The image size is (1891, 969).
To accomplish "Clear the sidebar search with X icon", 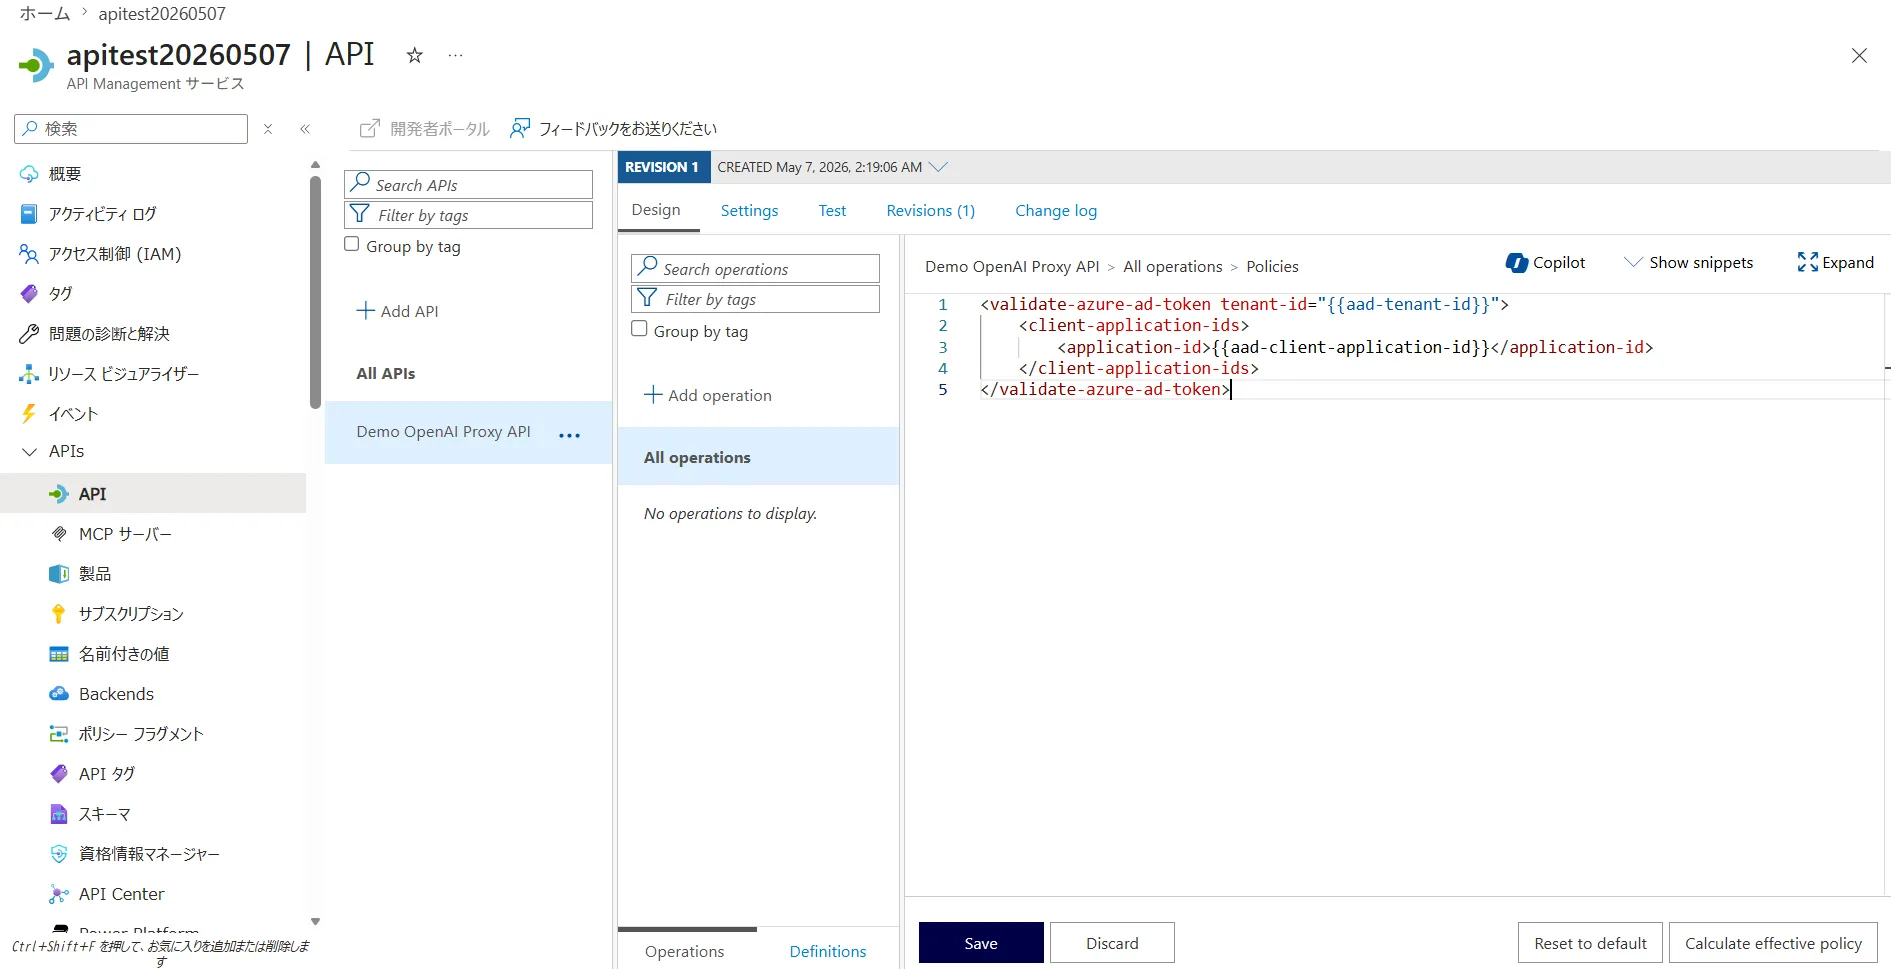I will pos(268,129).
